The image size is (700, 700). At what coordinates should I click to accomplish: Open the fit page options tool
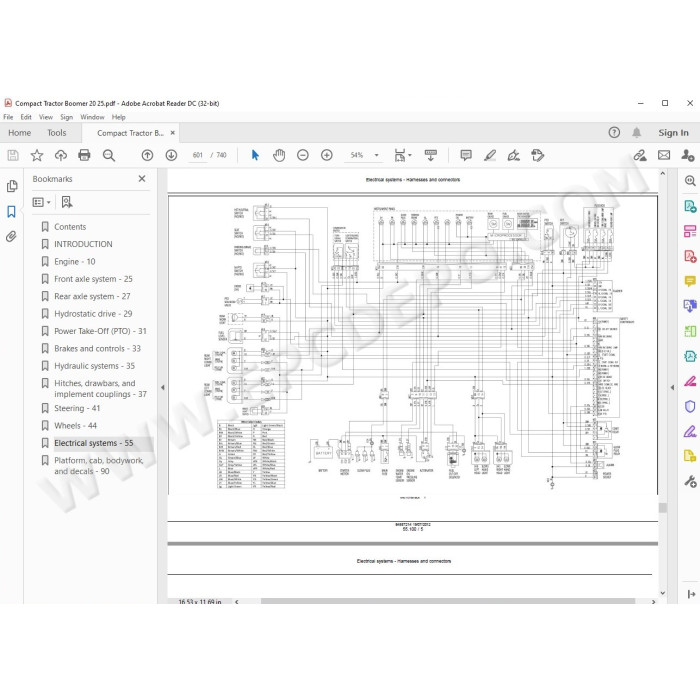click(x=402, y=155)
